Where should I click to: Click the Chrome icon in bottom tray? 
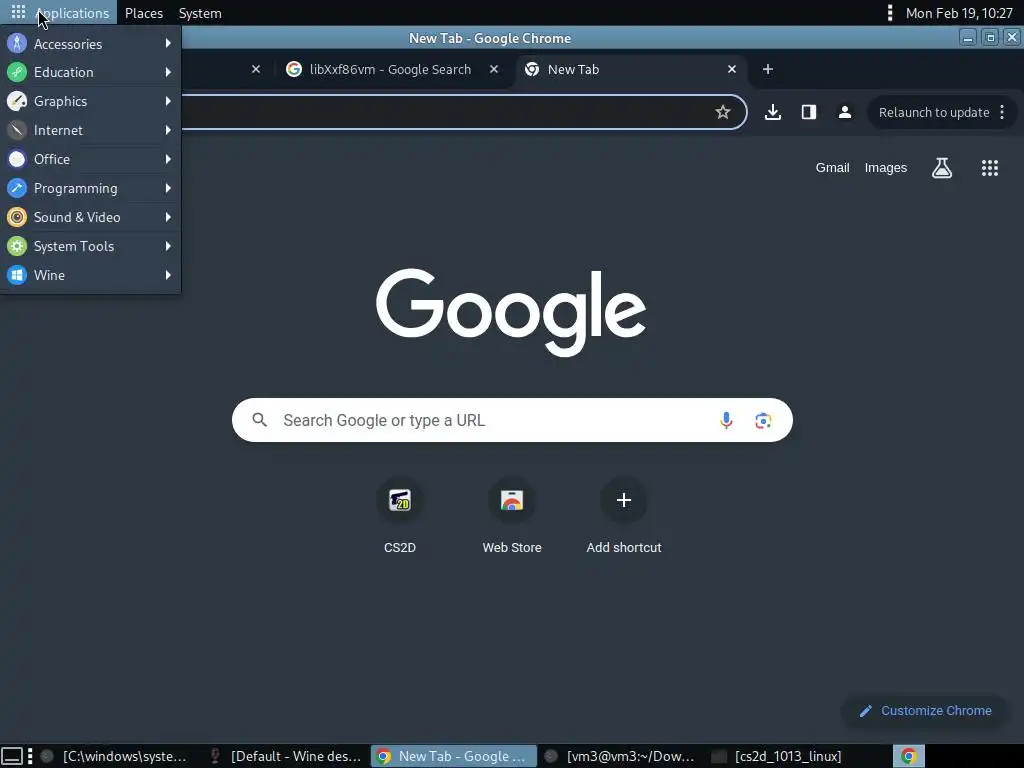tap(908, 756)
